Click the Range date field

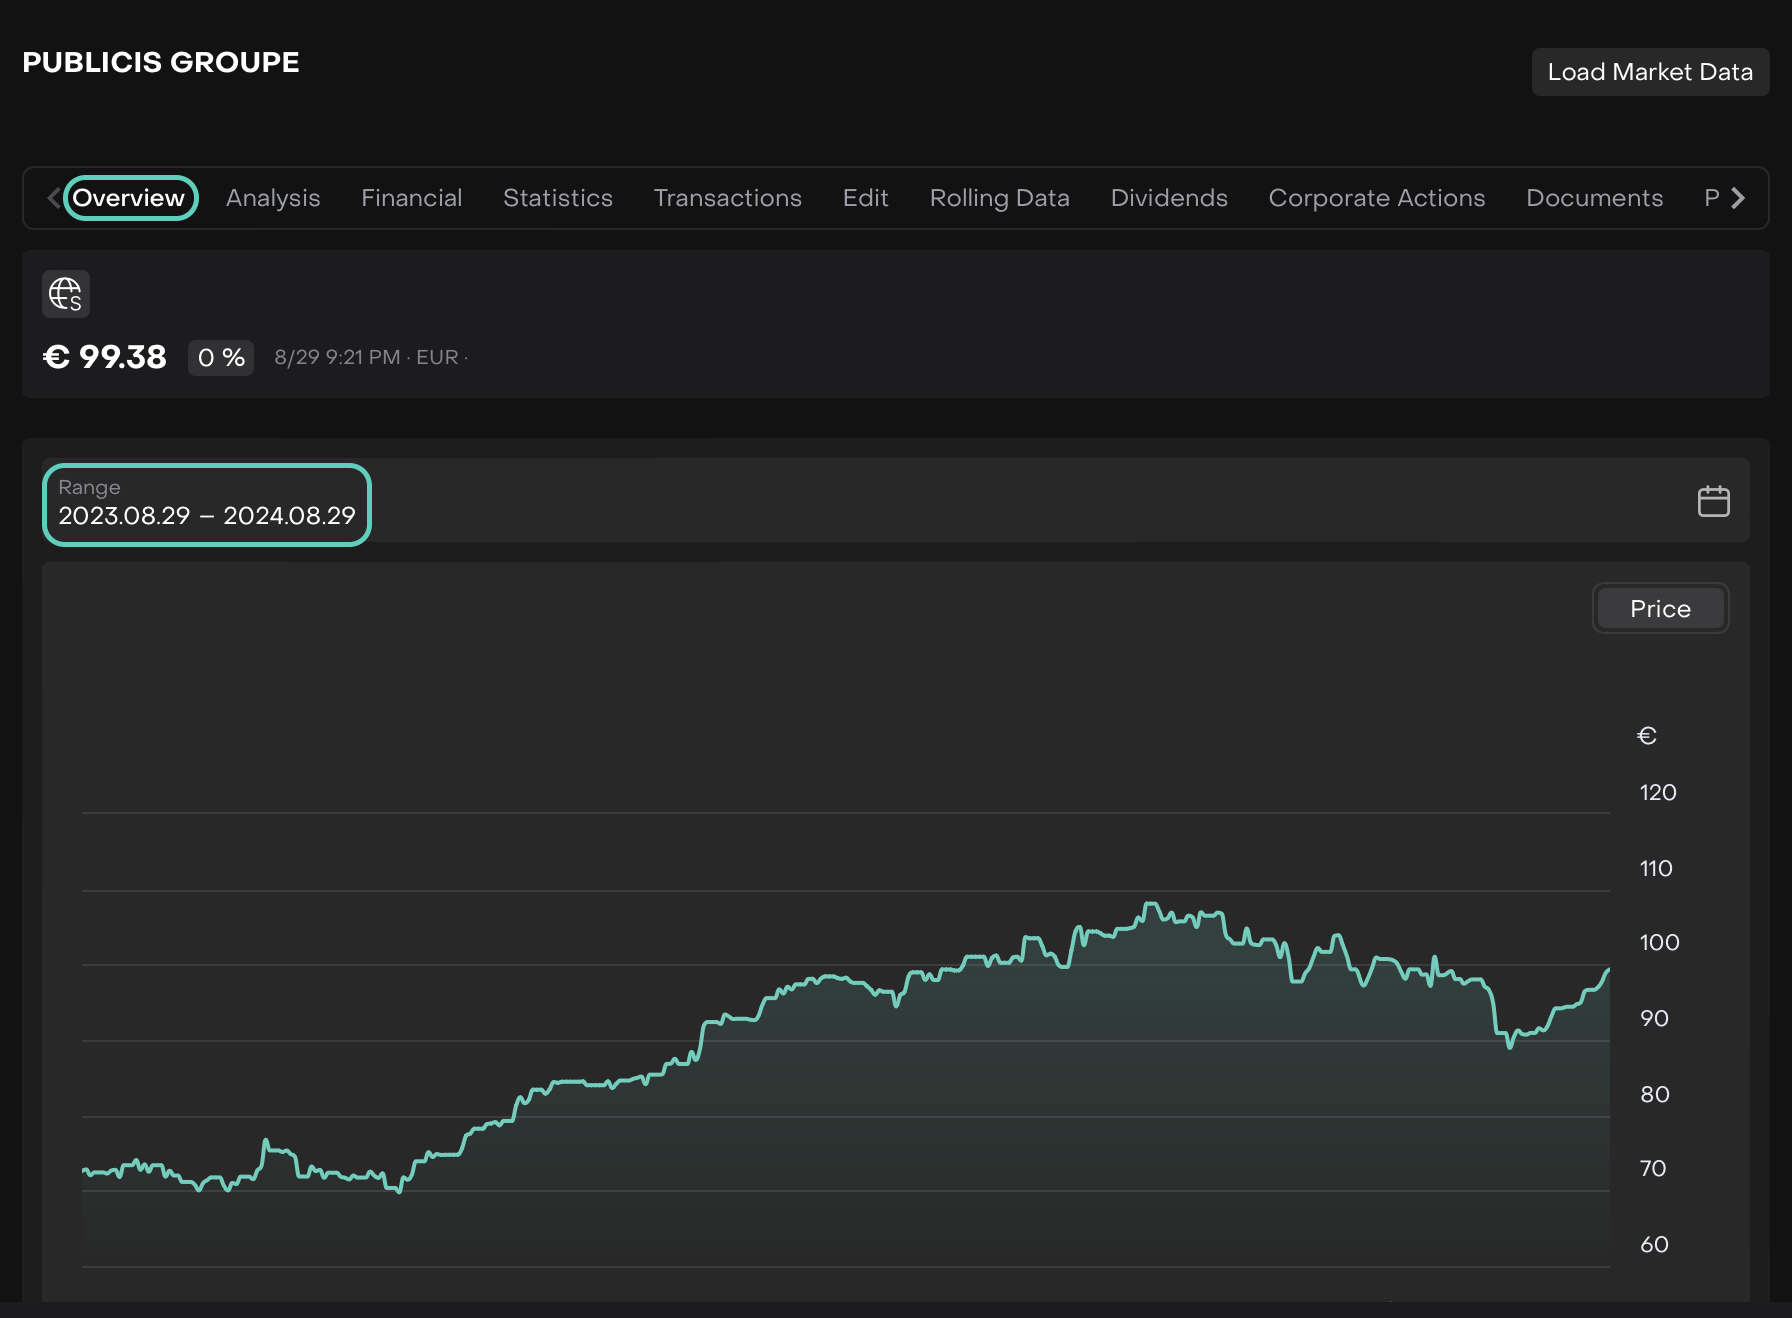pyautogui.click(x=207, y=505)
